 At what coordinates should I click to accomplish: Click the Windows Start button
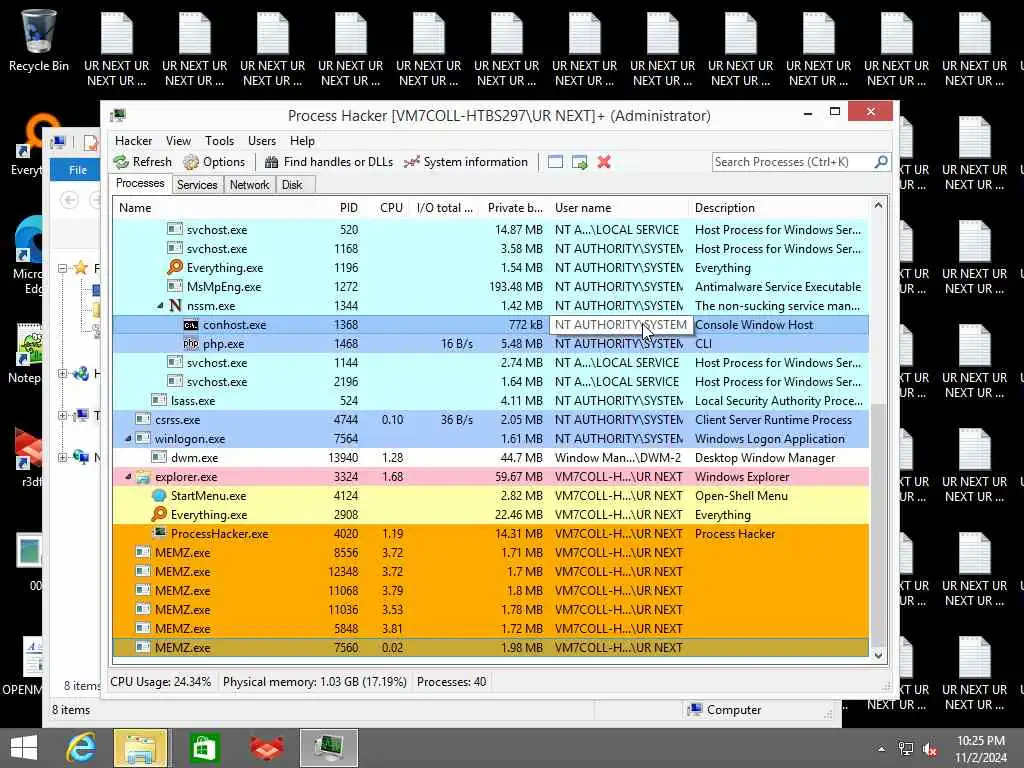[x=24, y=748]
